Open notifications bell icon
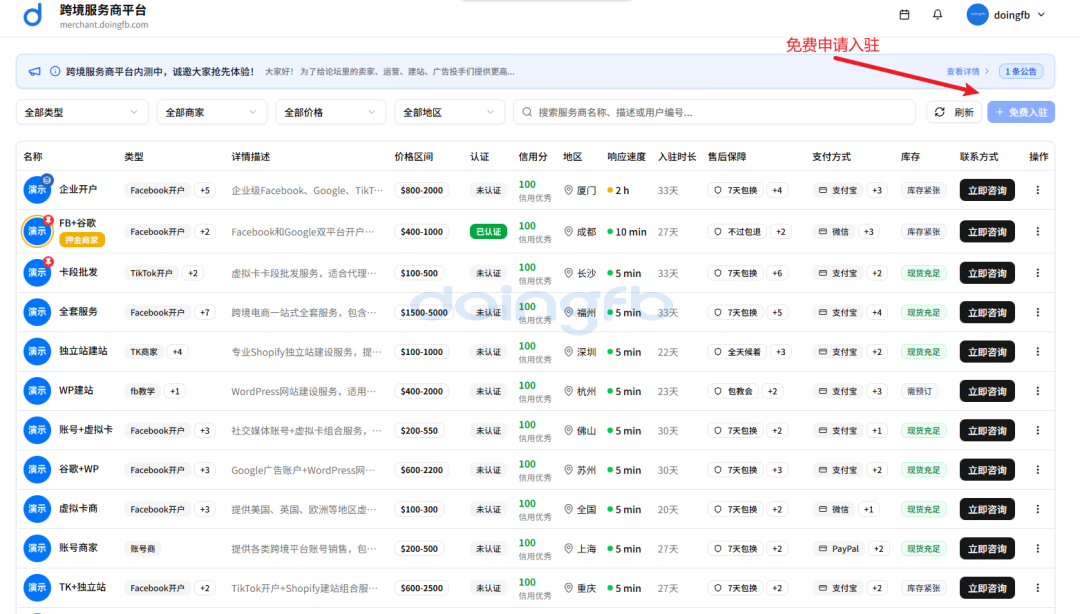The width and height of the screenshot is (1080, 614). click(x=937, y=15)
